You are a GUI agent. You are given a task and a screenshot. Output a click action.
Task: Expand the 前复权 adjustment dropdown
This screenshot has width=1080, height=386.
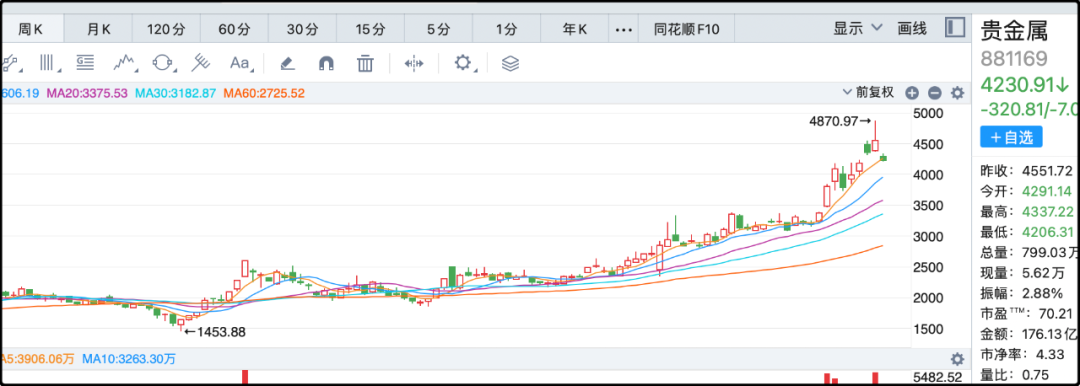pyautogui.click(x=868, y=92)
